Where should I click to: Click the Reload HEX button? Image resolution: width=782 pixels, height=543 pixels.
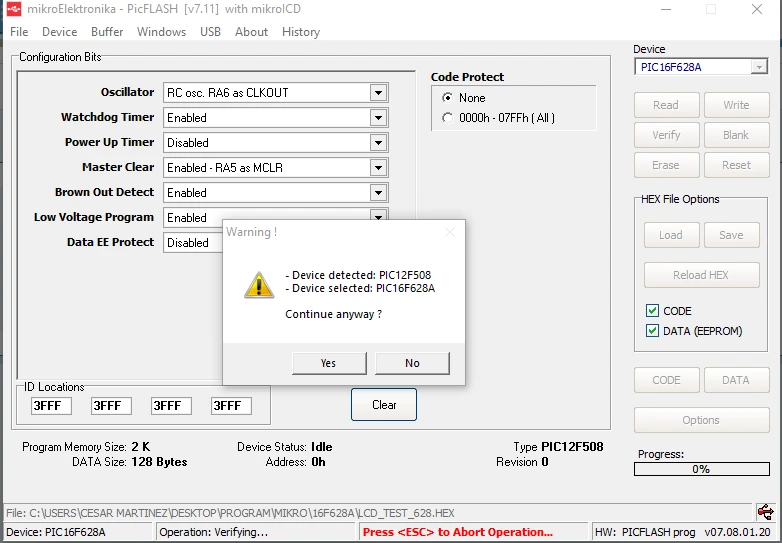tap(701, 275)
